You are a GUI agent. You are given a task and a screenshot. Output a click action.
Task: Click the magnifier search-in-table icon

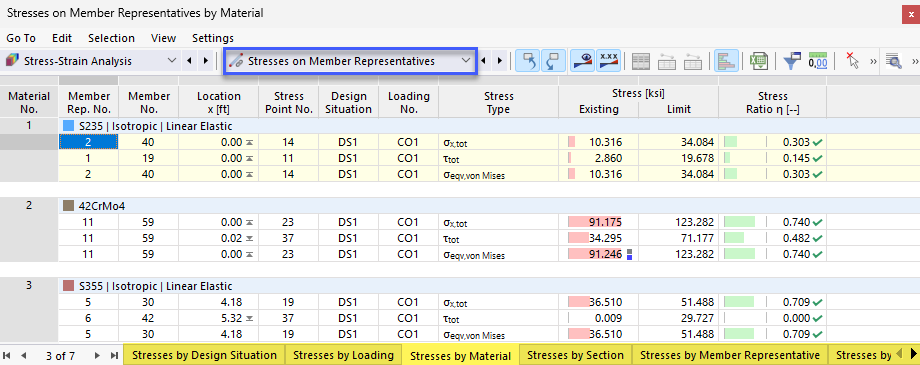click(894, 61)
